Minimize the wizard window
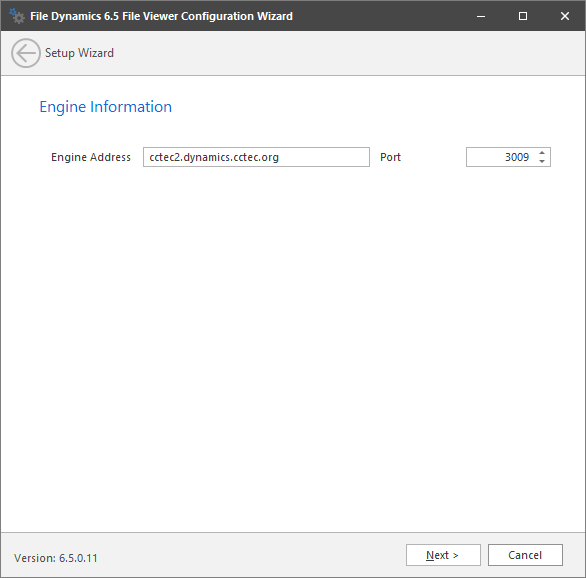Viewport: 586px width, 578px height. (x=481, y=16)
